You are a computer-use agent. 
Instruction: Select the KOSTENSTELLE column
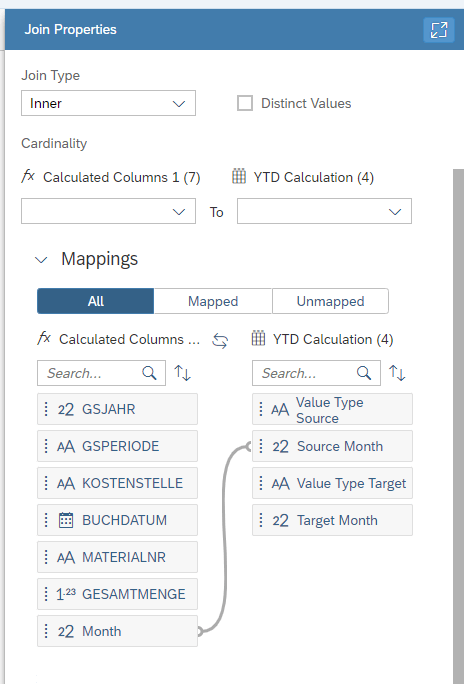[x=117, y=483]
